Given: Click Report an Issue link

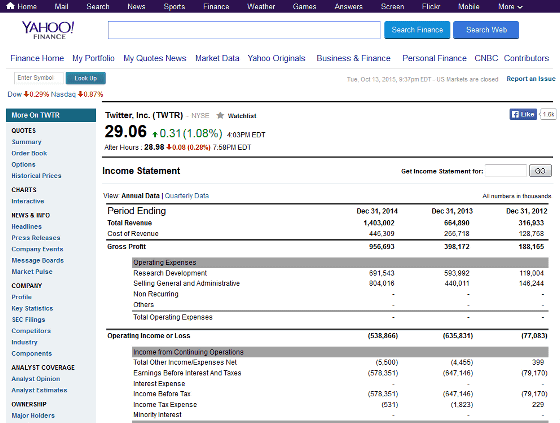Looking at the screenshot, I should (531, 79).
